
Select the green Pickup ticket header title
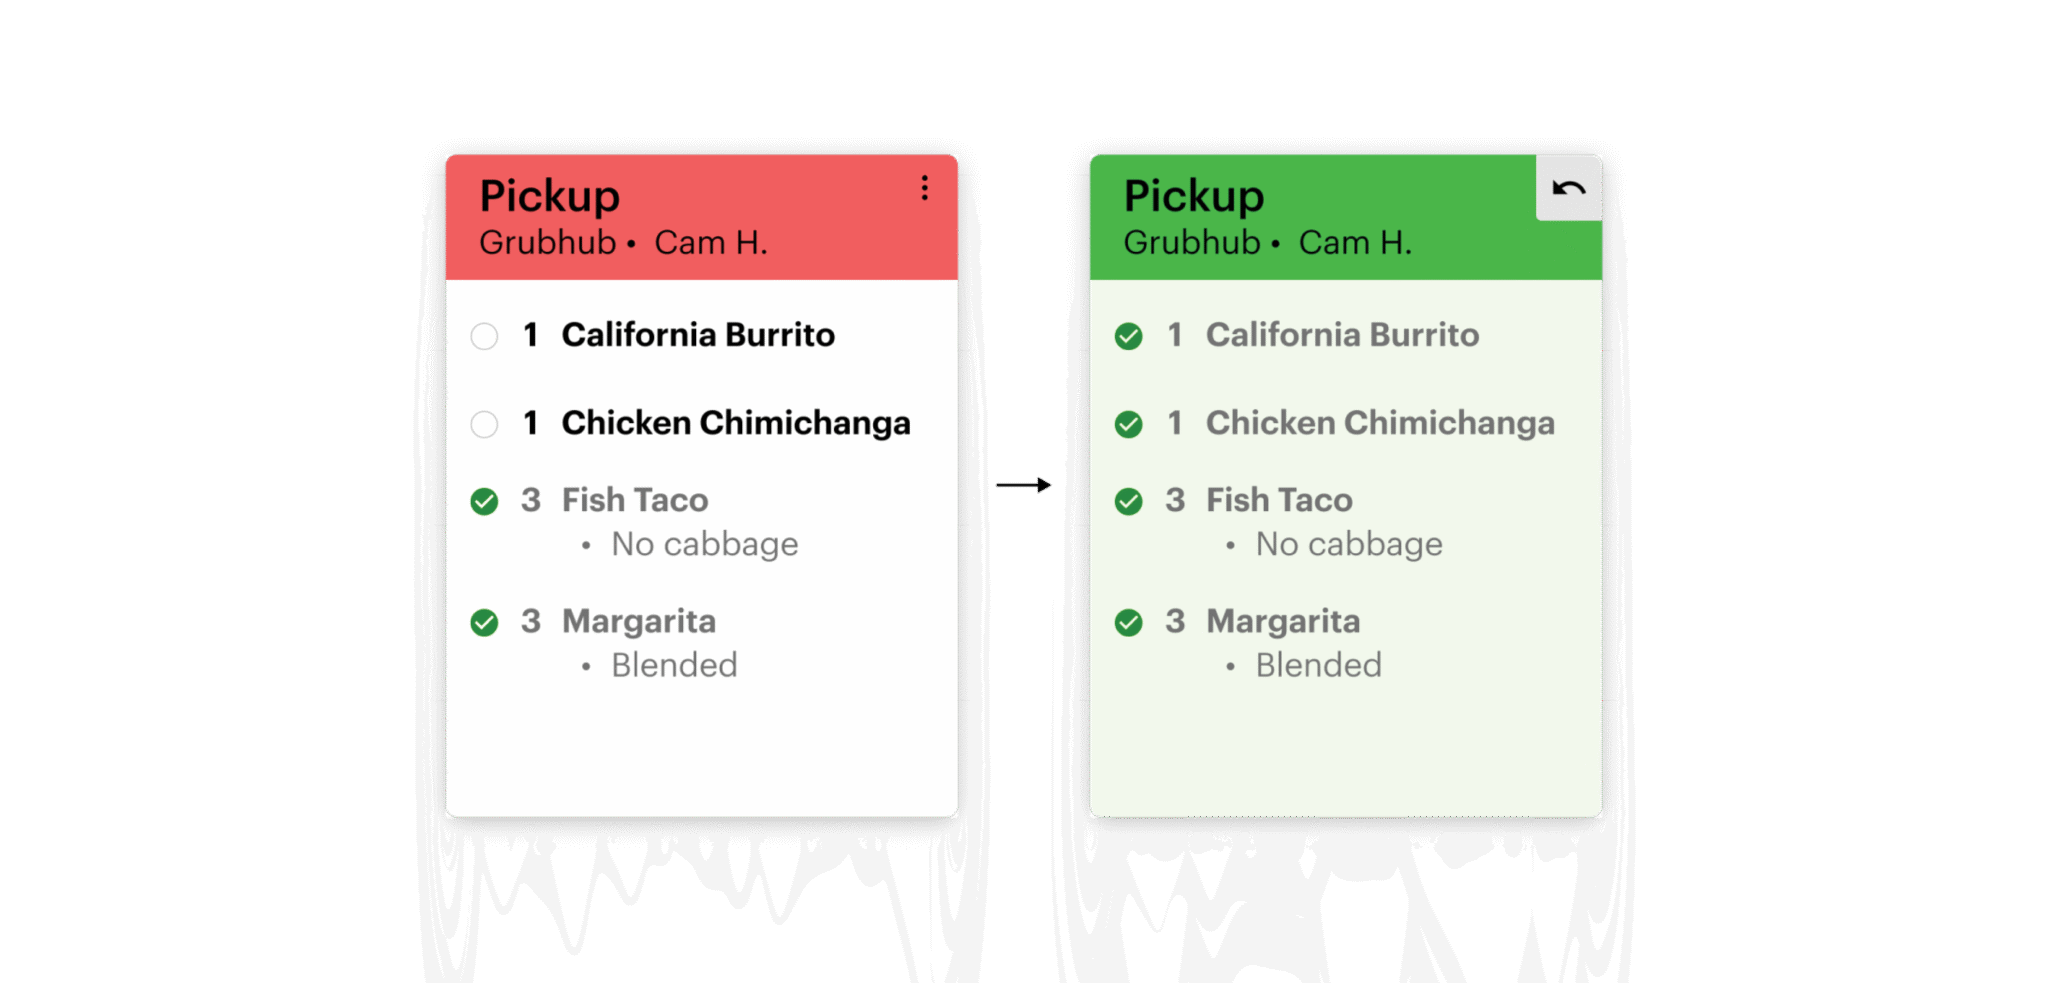coord(1193,196)
